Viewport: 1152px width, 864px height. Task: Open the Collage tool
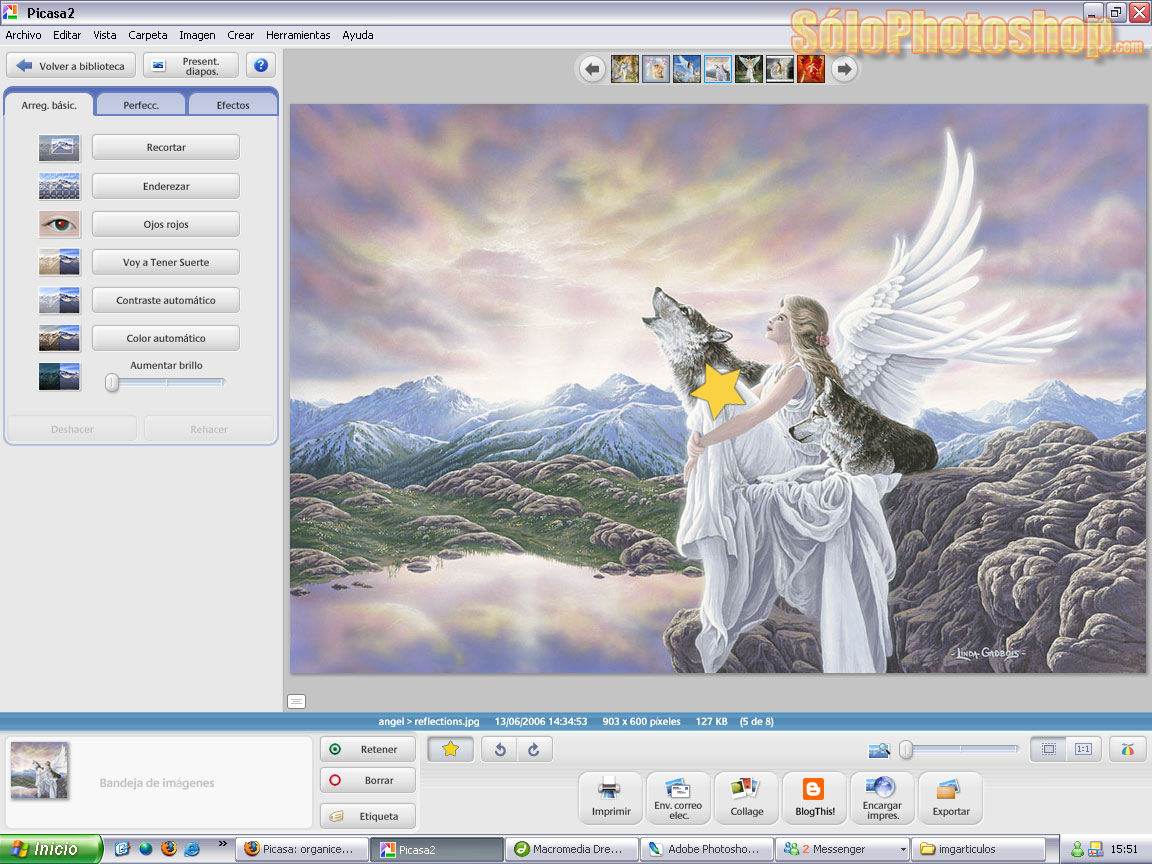tap(746, 789)
